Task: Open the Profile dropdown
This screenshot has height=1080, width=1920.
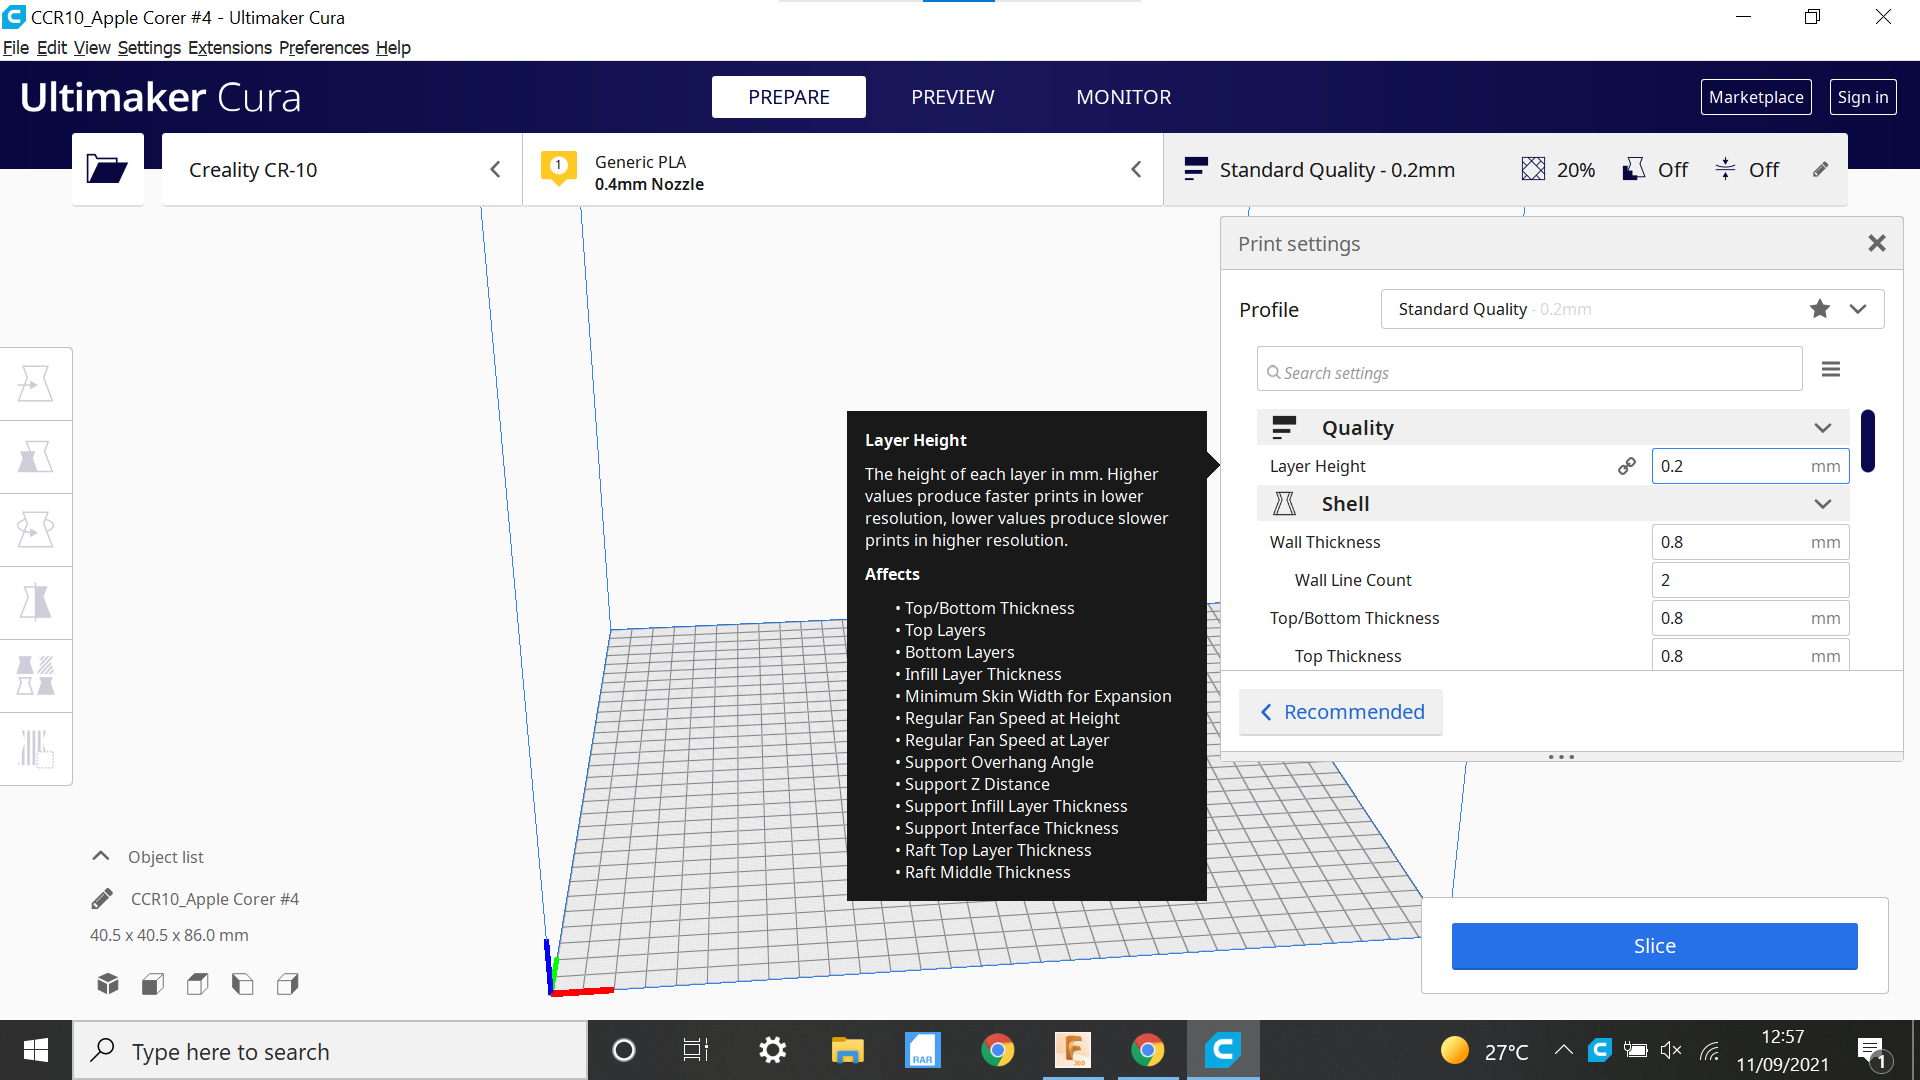Action: (x=1858, y=309)
